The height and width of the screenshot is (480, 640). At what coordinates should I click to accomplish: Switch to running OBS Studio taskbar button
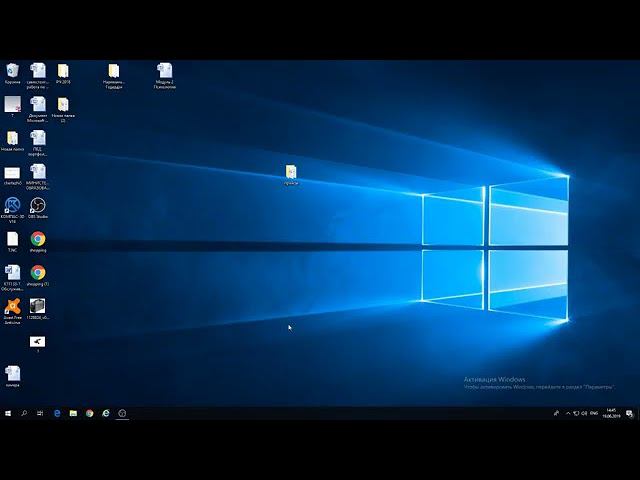point(122,413)
